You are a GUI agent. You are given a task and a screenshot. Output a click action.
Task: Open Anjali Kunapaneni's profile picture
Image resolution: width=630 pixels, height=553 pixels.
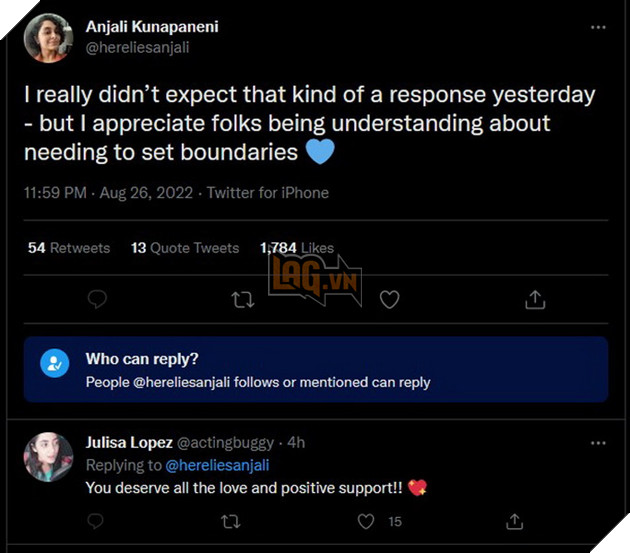[x=48, y=38]
